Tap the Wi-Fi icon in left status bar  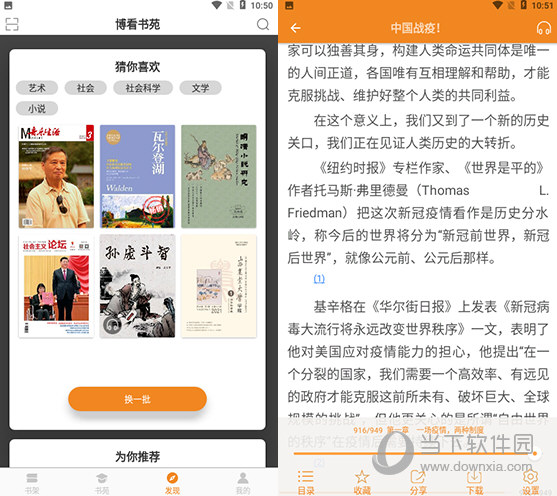click(216, 5)
